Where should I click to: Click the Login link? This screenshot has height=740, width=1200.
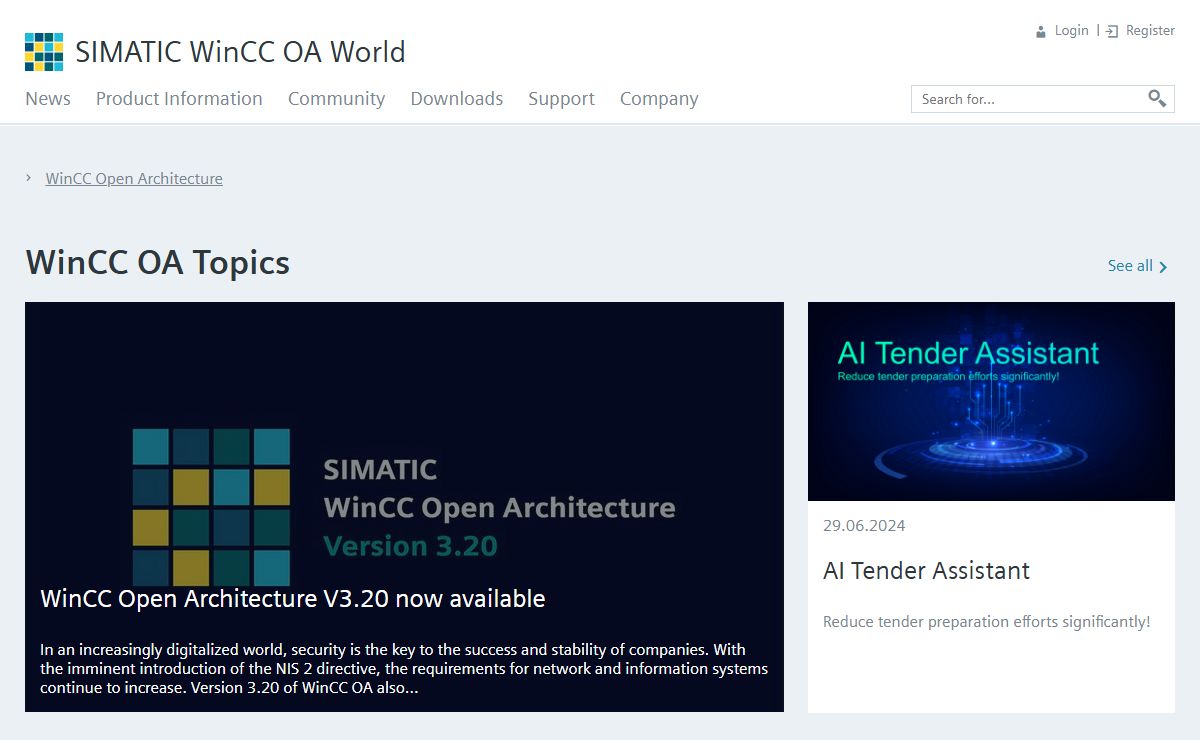[x=1071, y=31]
